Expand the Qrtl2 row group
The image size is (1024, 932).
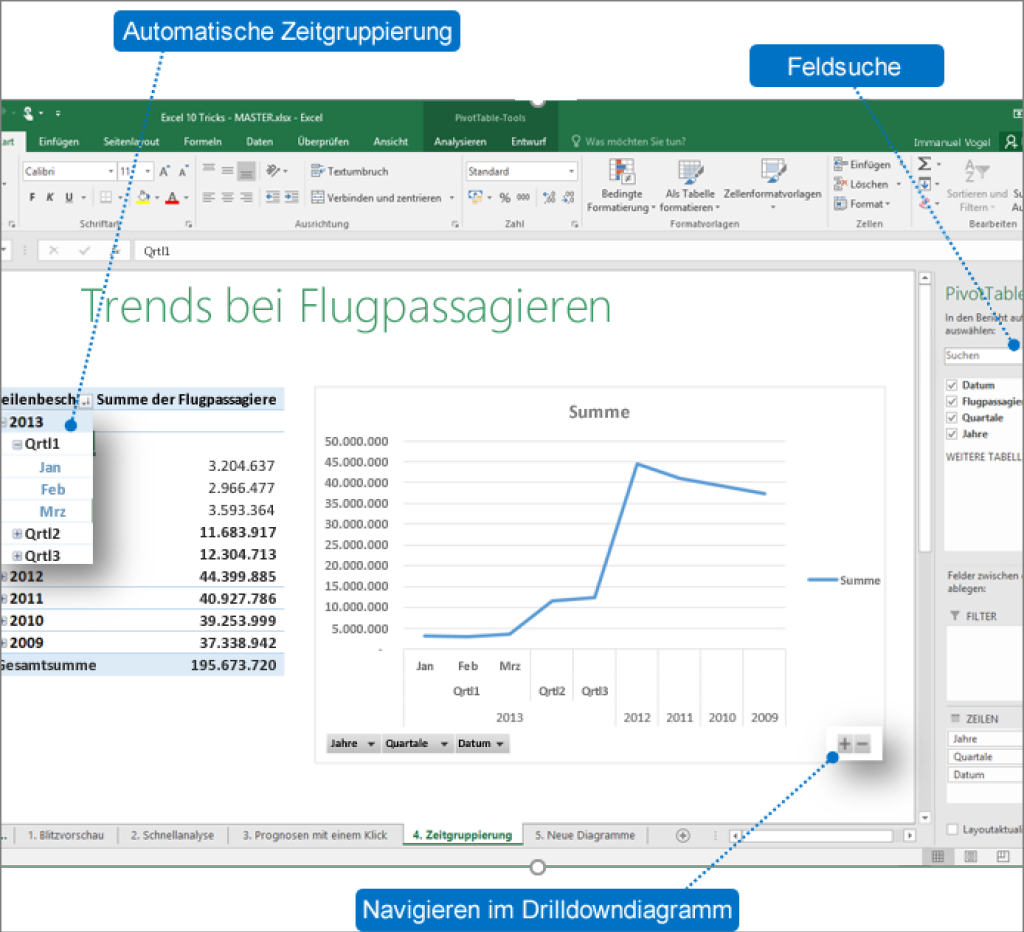(x=18, y=534)
